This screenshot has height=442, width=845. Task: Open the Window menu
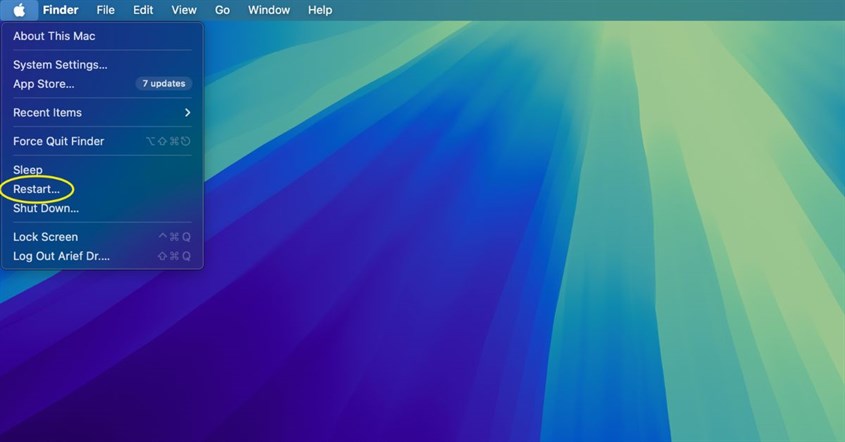pos(268,10)
